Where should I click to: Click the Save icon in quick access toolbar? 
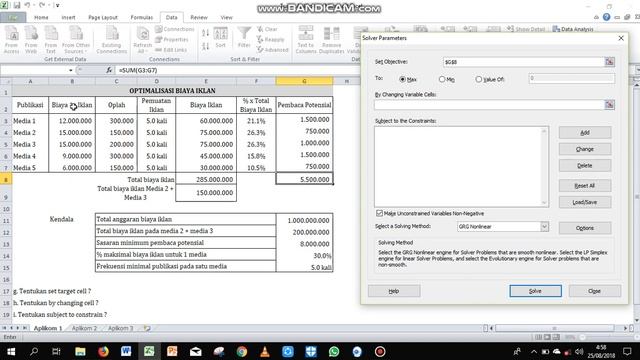coord(17,5)
